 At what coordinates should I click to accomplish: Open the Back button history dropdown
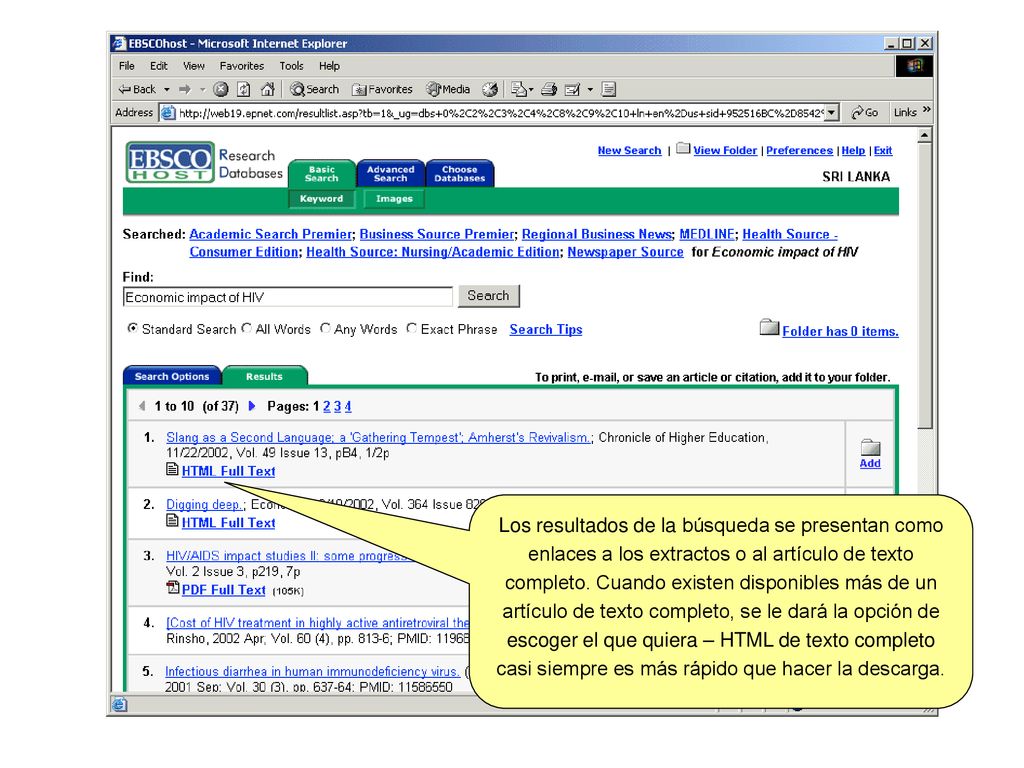click(167, 89)
